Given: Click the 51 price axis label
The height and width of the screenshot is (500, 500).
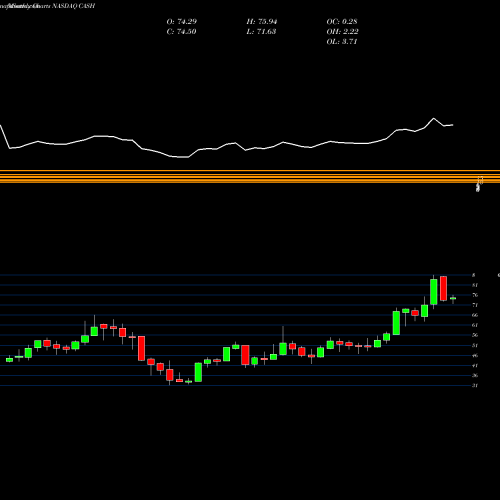Looking at the screenshot, I should coord(475,345).
